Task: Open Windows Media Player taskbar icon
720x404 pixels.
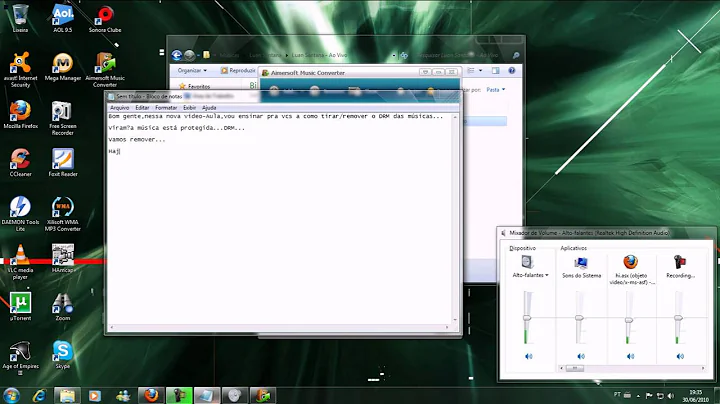Action: click(x=94, y=395)
